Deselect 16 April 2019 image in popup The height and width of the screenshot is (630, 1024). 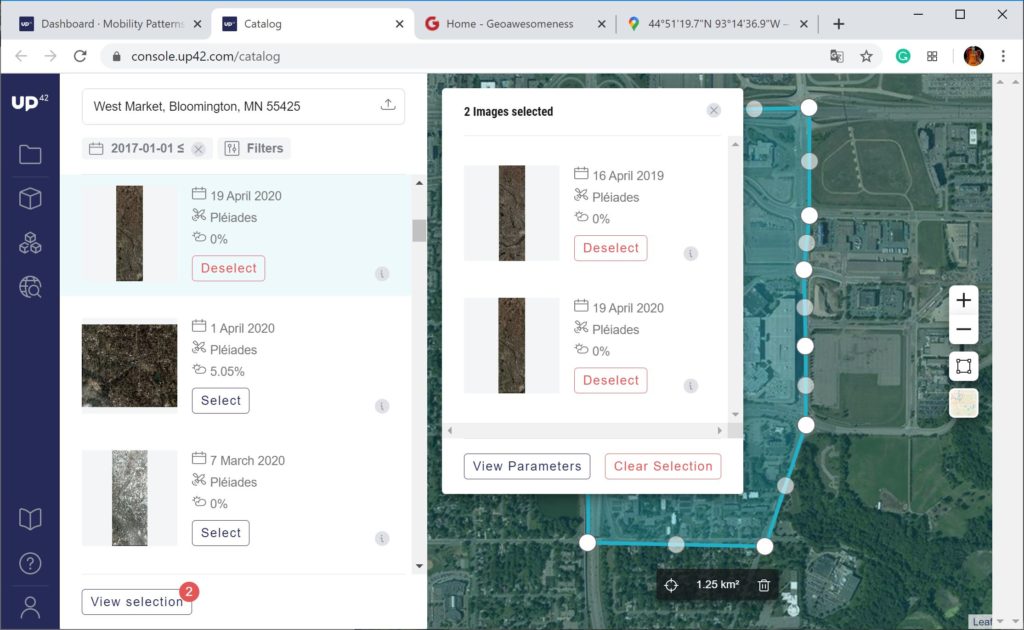click(611, 248)
